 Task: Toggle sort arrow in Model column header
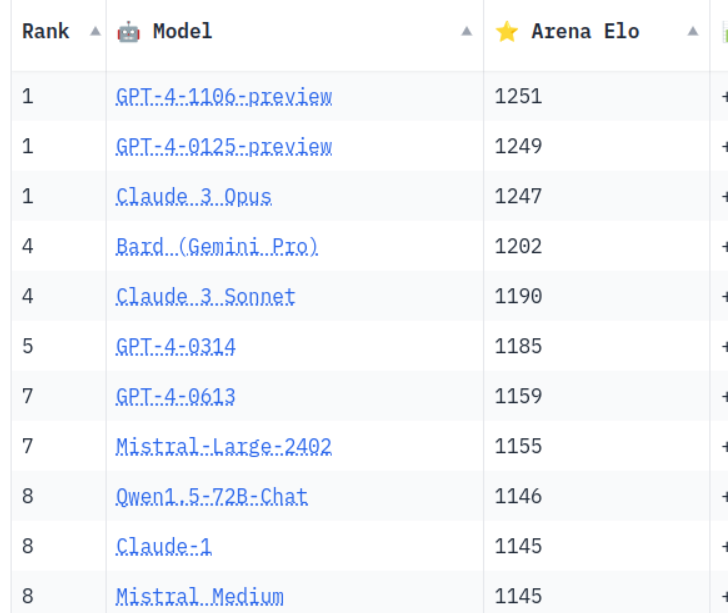466,31
